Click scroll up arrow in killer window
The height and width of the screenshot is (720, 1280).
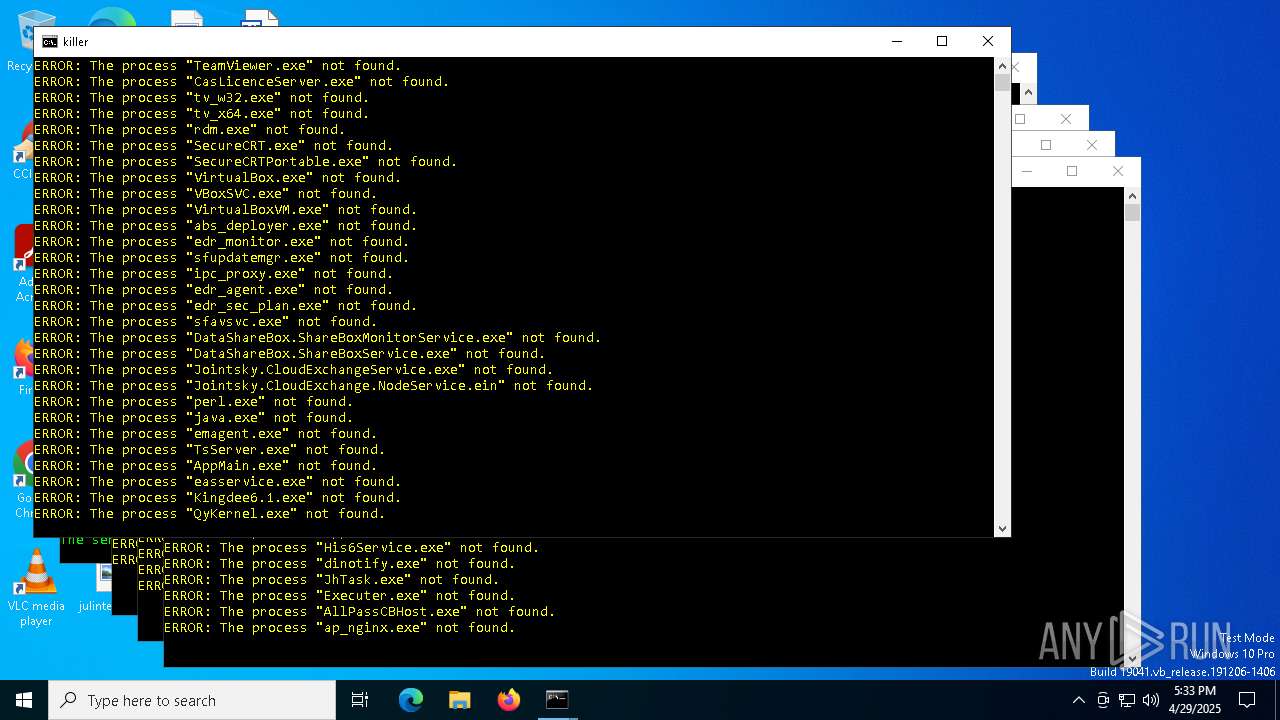(x=1002, y=66)
